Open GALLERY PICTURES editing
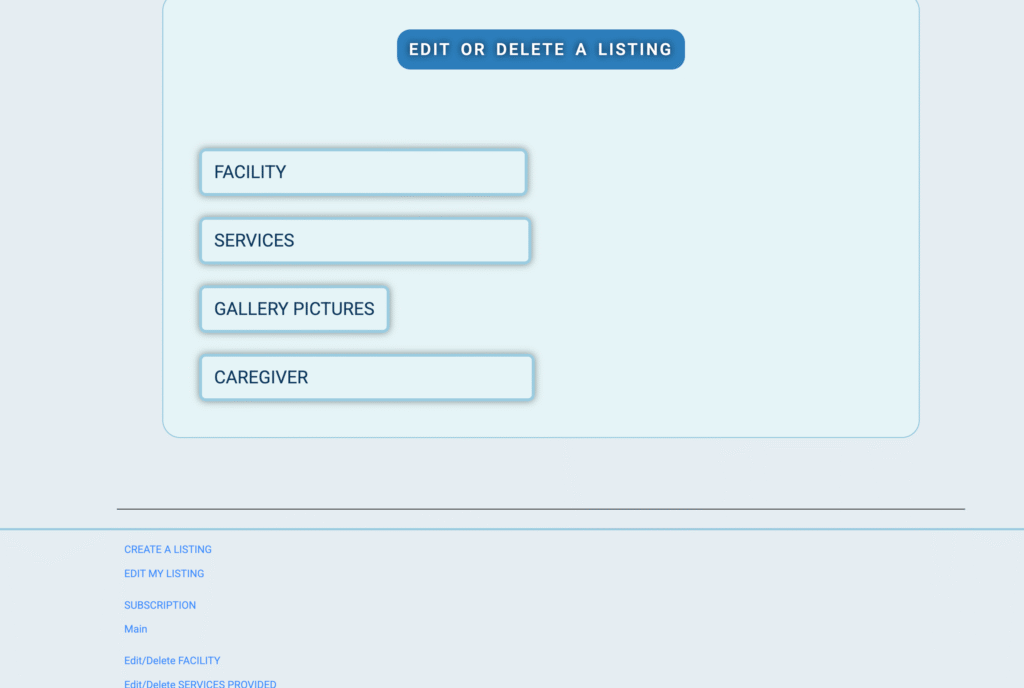This screenshot has height=688, width=1024. [294, 309]
